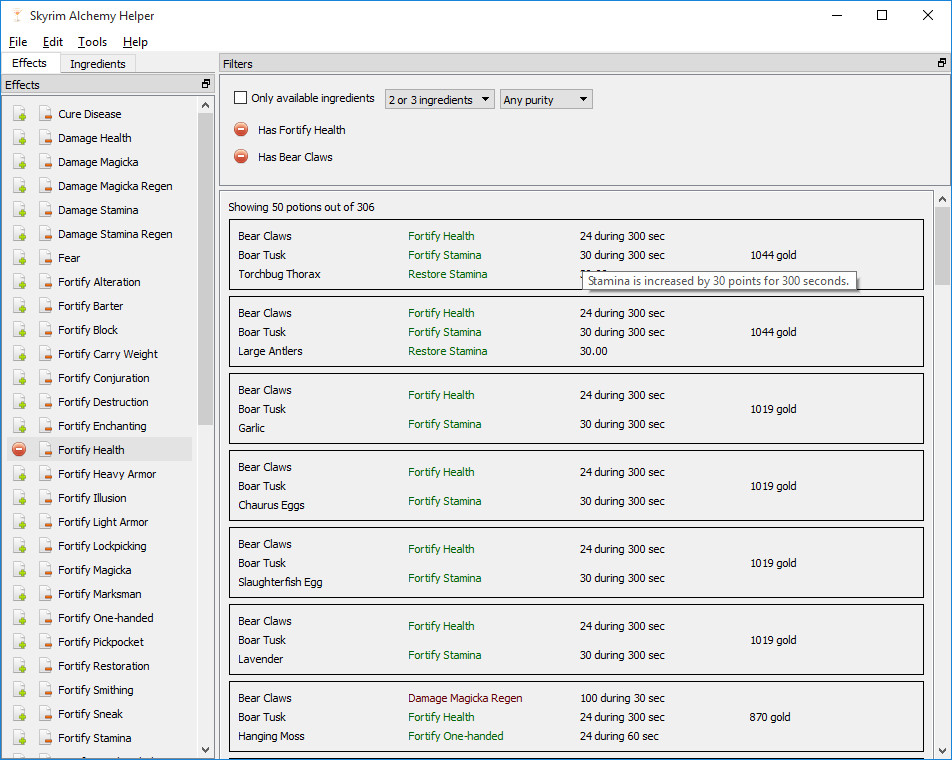Select Fortify Stamina in effects list
Screen dimensions: 952x760
95,738
